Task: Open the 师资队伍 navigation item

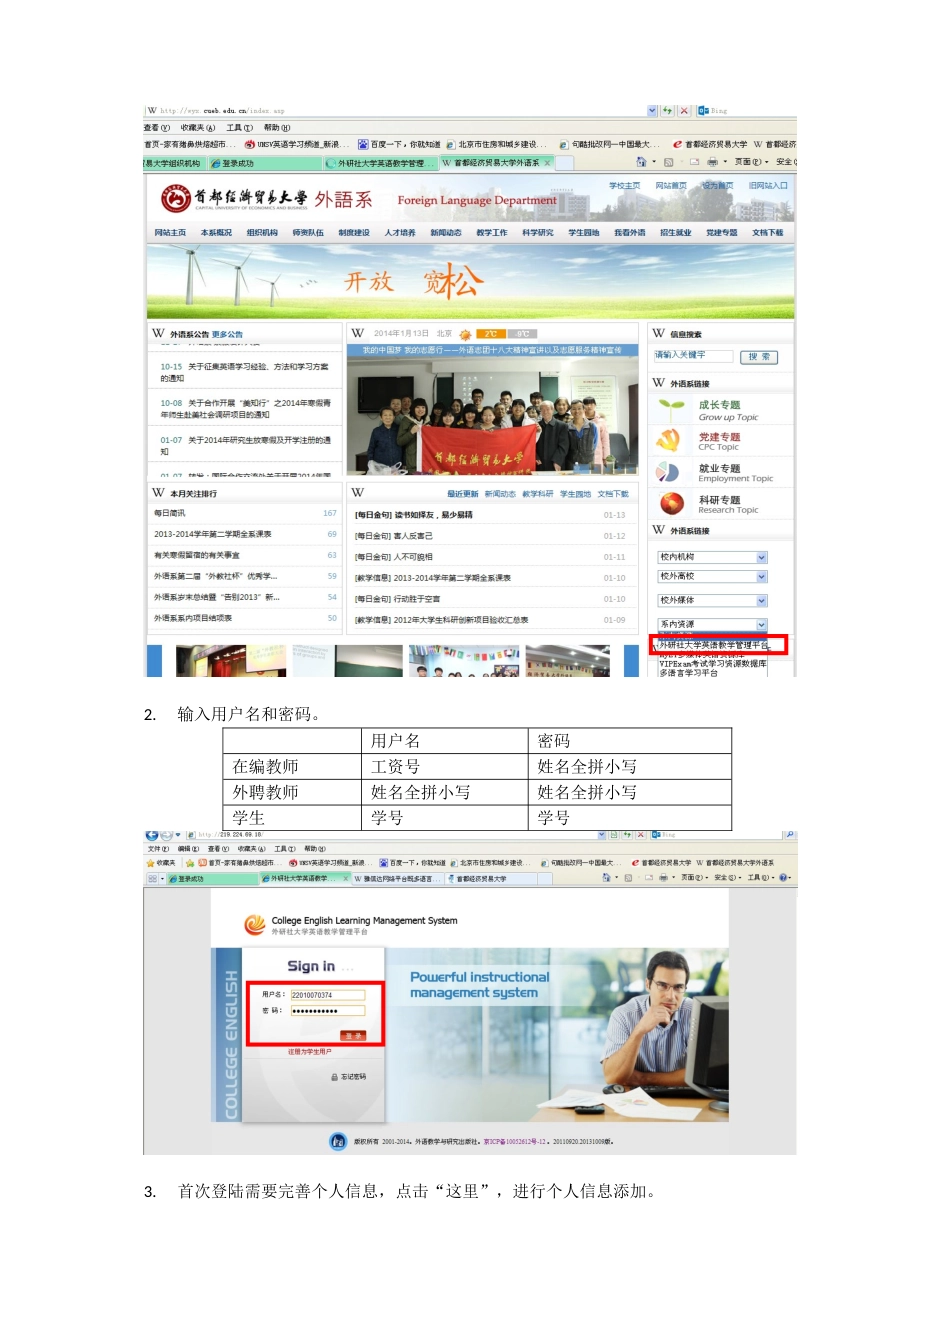Action: (x=308, y=233)
